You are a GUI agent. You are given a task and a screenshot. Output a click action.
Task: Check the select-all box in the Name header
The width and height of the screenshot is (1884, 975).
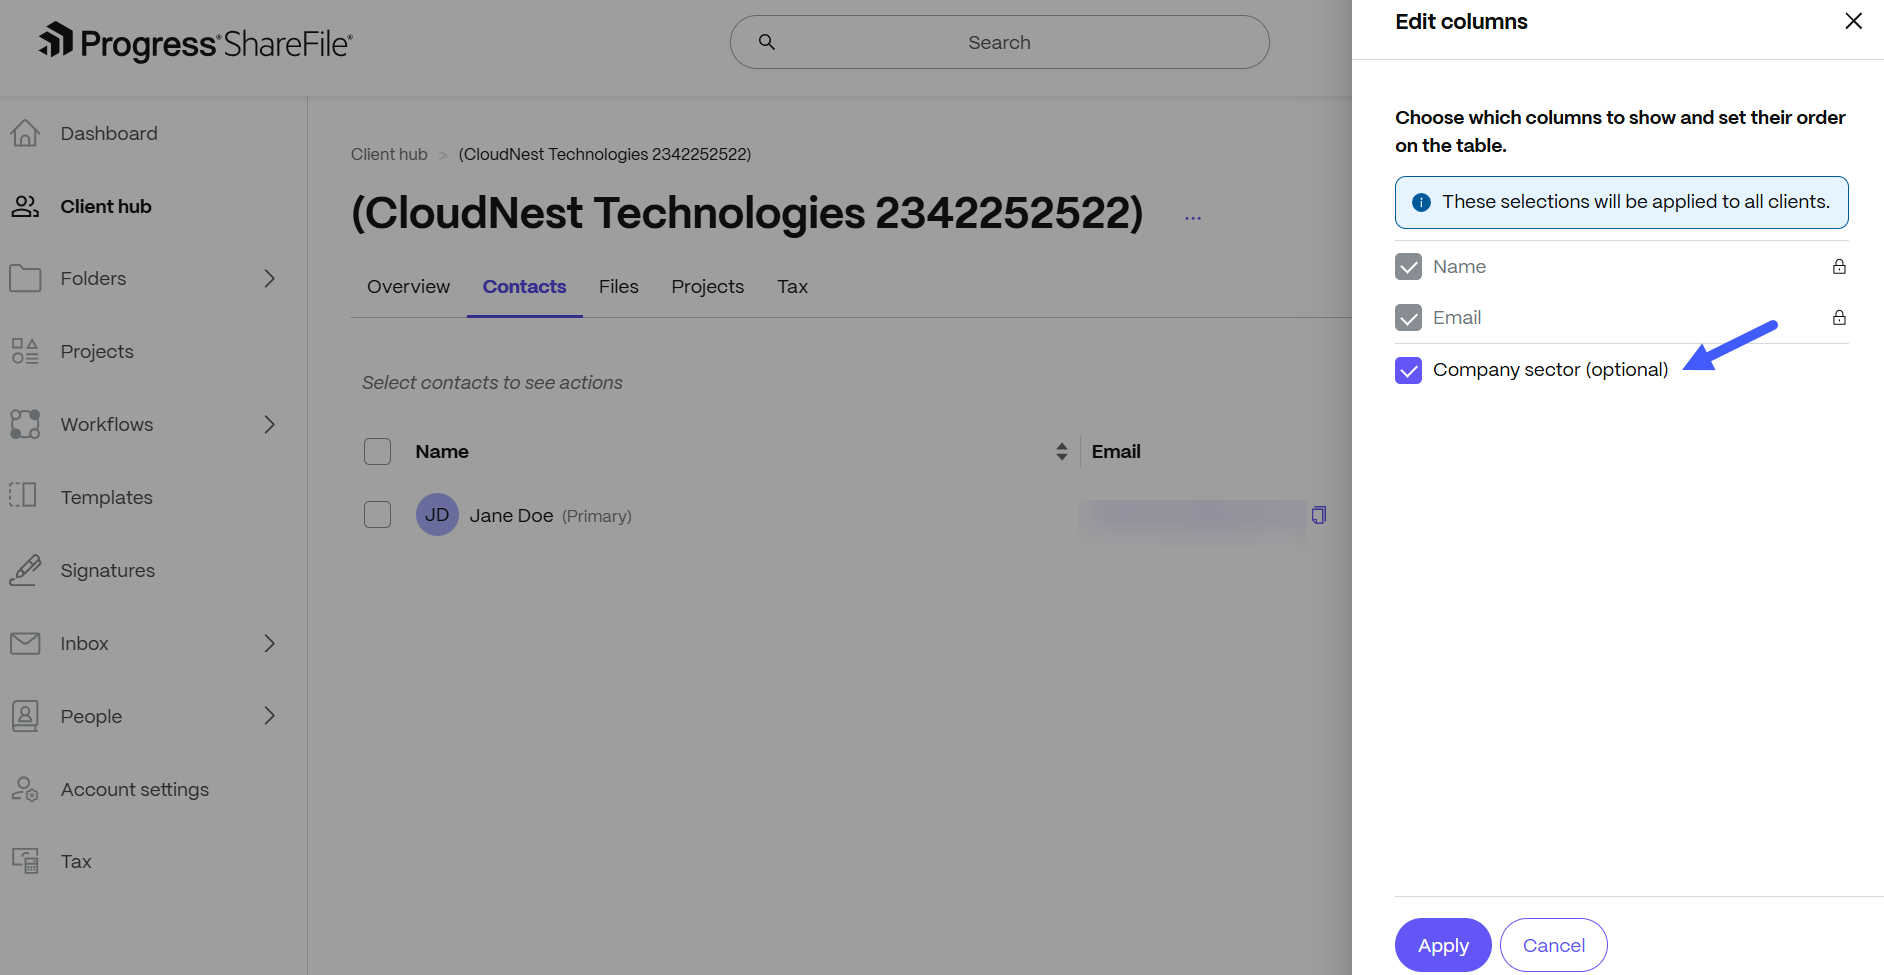[x=377, y=451]
